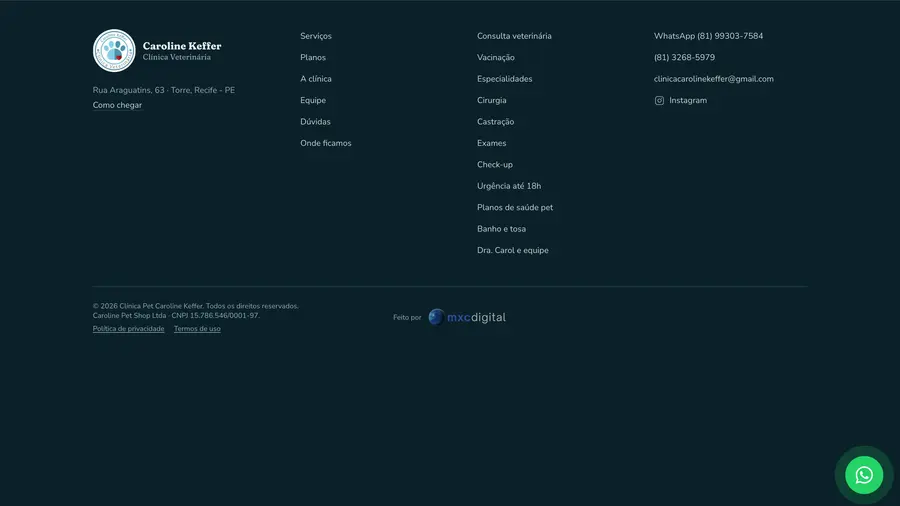
Task: Click the Feito por label
Action: (x=407, y=317)
